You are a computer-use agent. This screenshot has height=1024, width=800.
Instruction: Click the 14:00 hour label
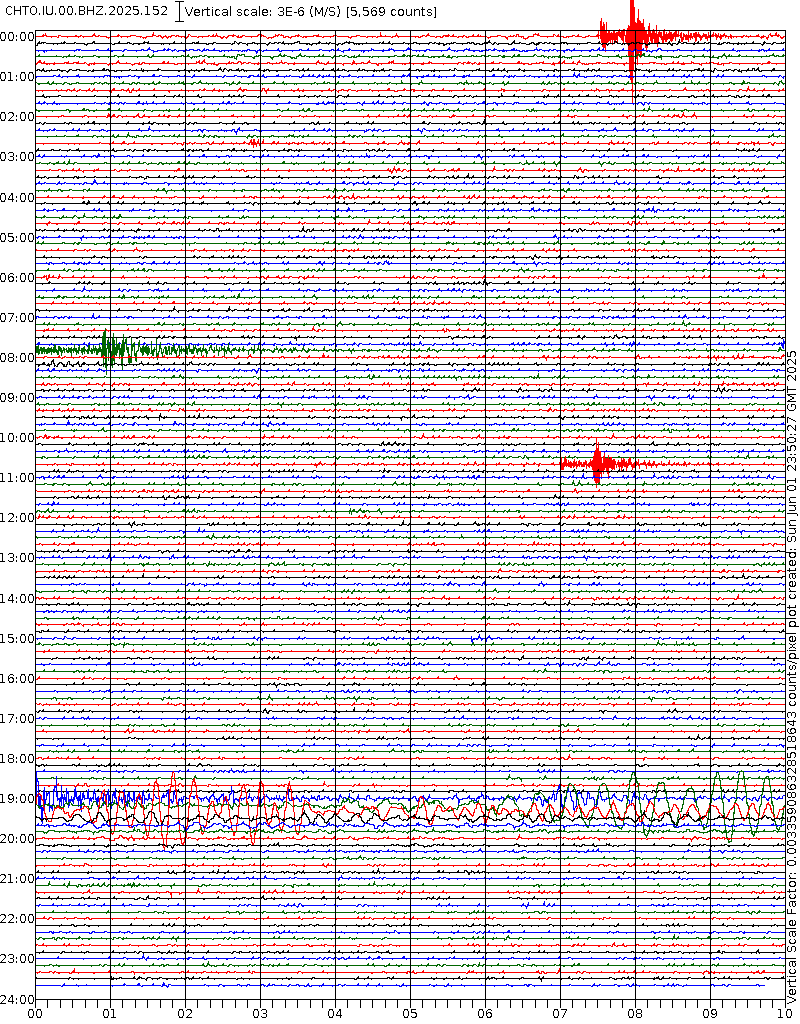(17, 599)
